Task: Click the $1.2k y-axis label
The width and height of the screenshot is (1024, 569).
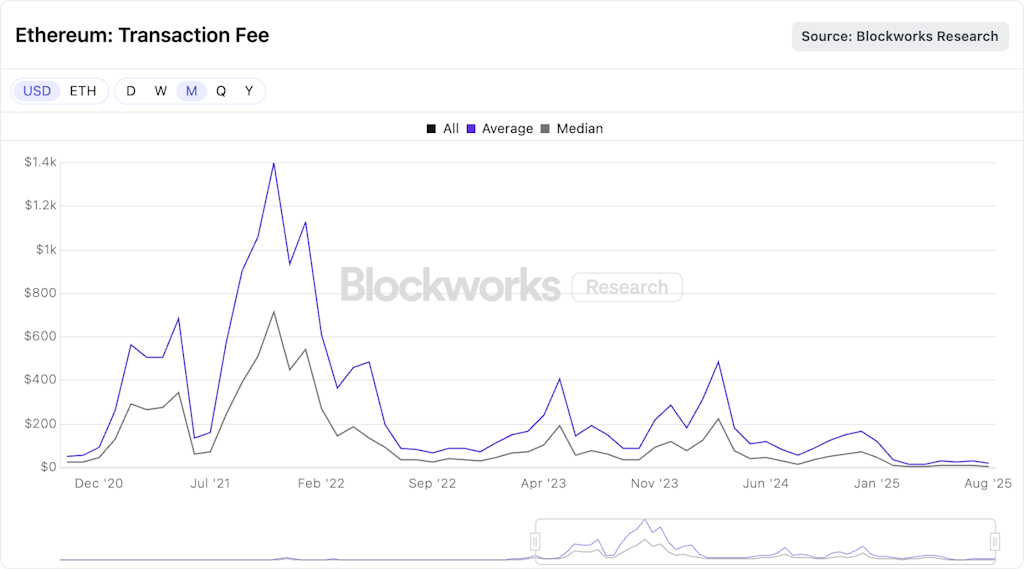Action: (40, 206)
